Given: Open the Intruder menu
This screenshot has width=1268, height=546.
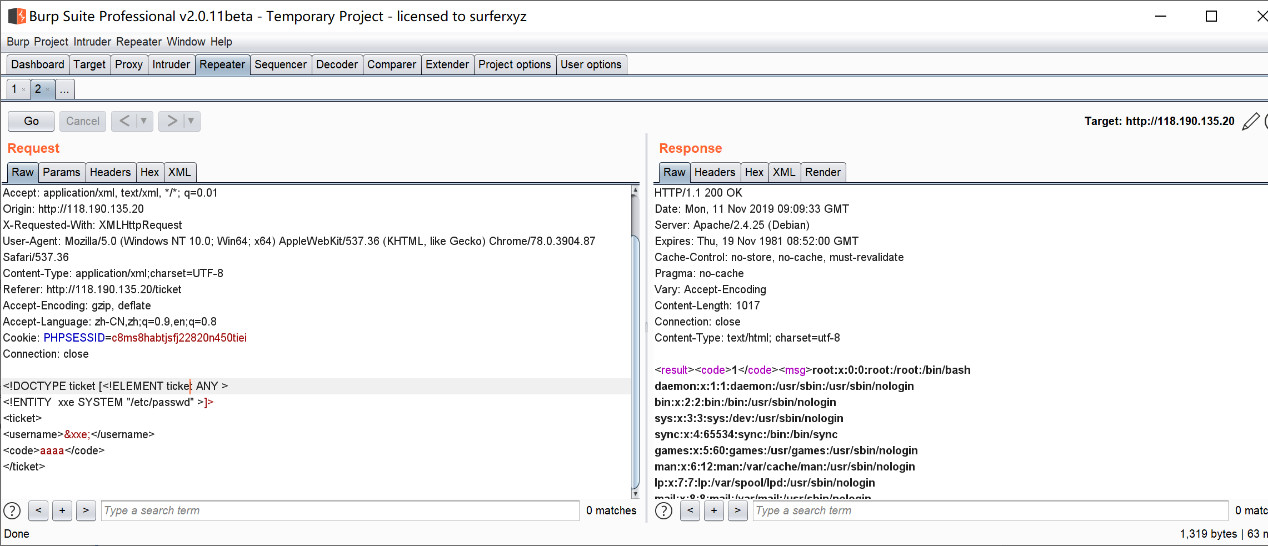Looking at the screenshot, I should coord(92,42).
